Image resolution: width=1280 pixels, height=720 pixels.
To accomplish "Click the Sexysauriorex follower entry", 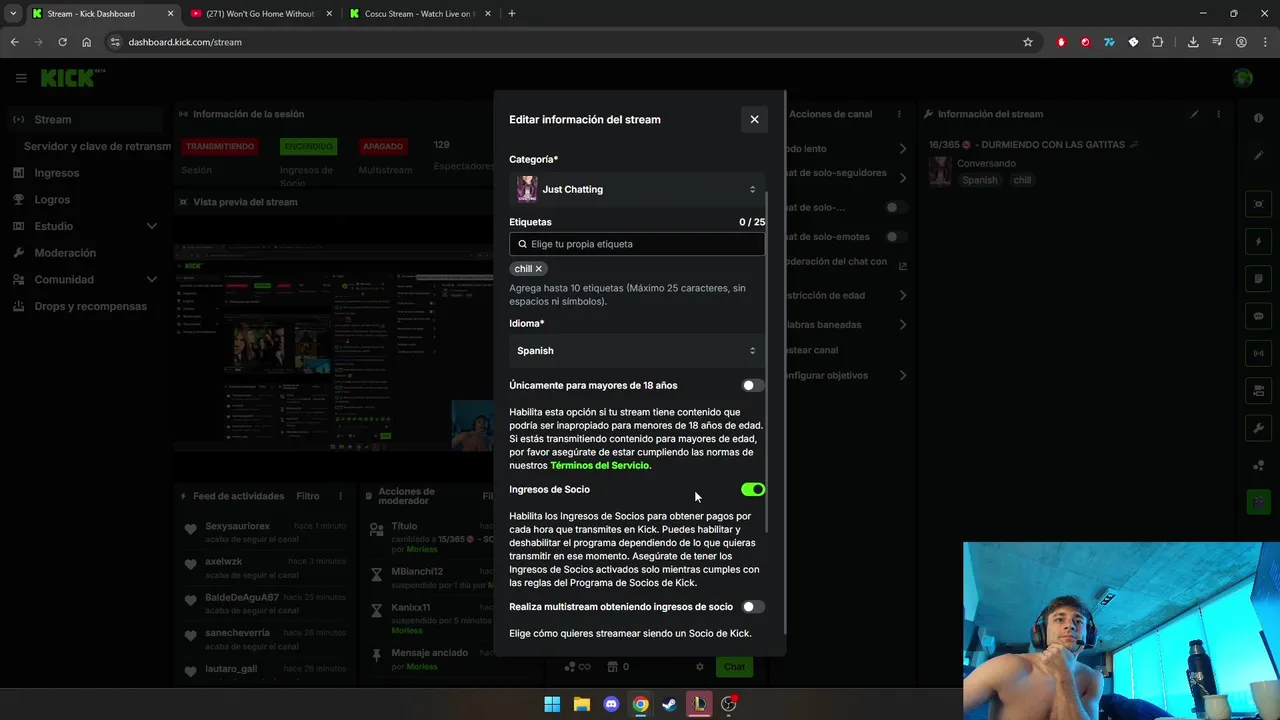I will pyautogui.click(x=264, y=532).
